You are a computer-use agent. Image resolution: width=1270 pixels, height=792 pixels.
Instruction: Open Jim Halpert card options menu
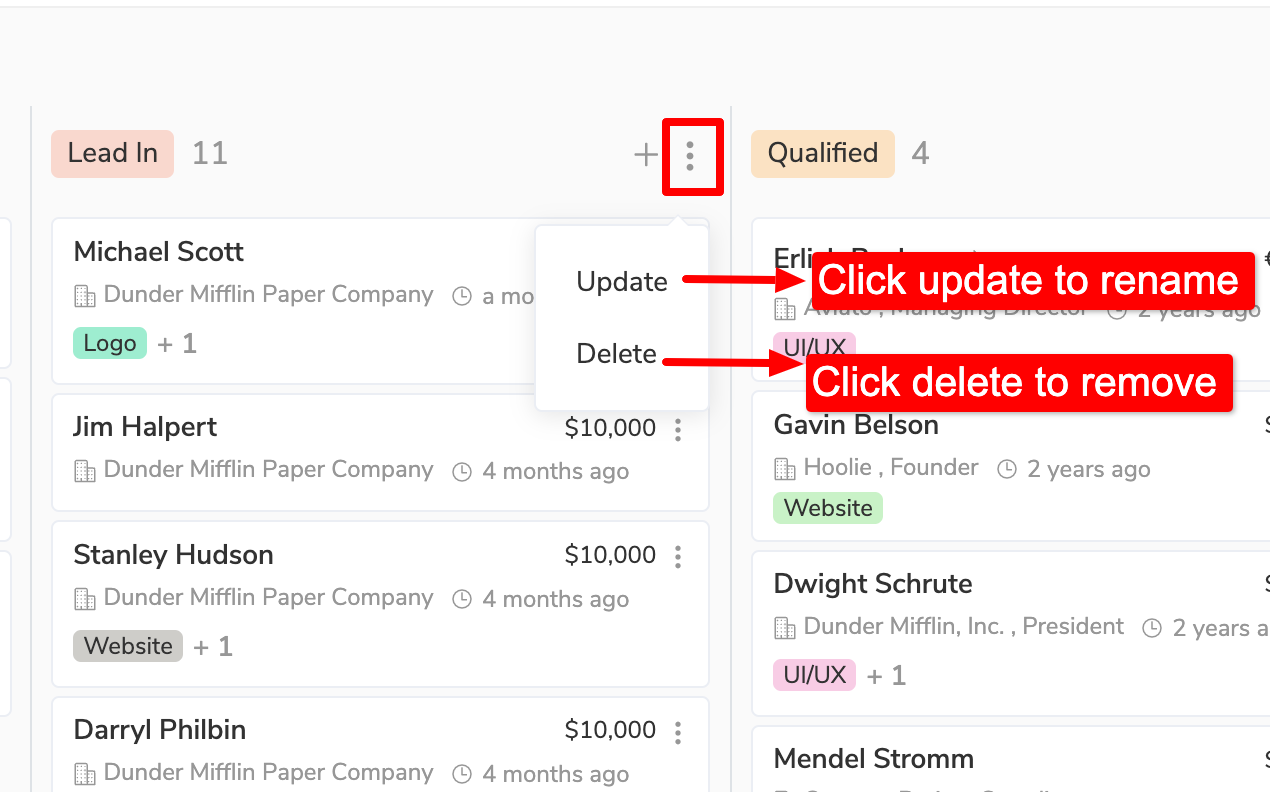point(678,430)
